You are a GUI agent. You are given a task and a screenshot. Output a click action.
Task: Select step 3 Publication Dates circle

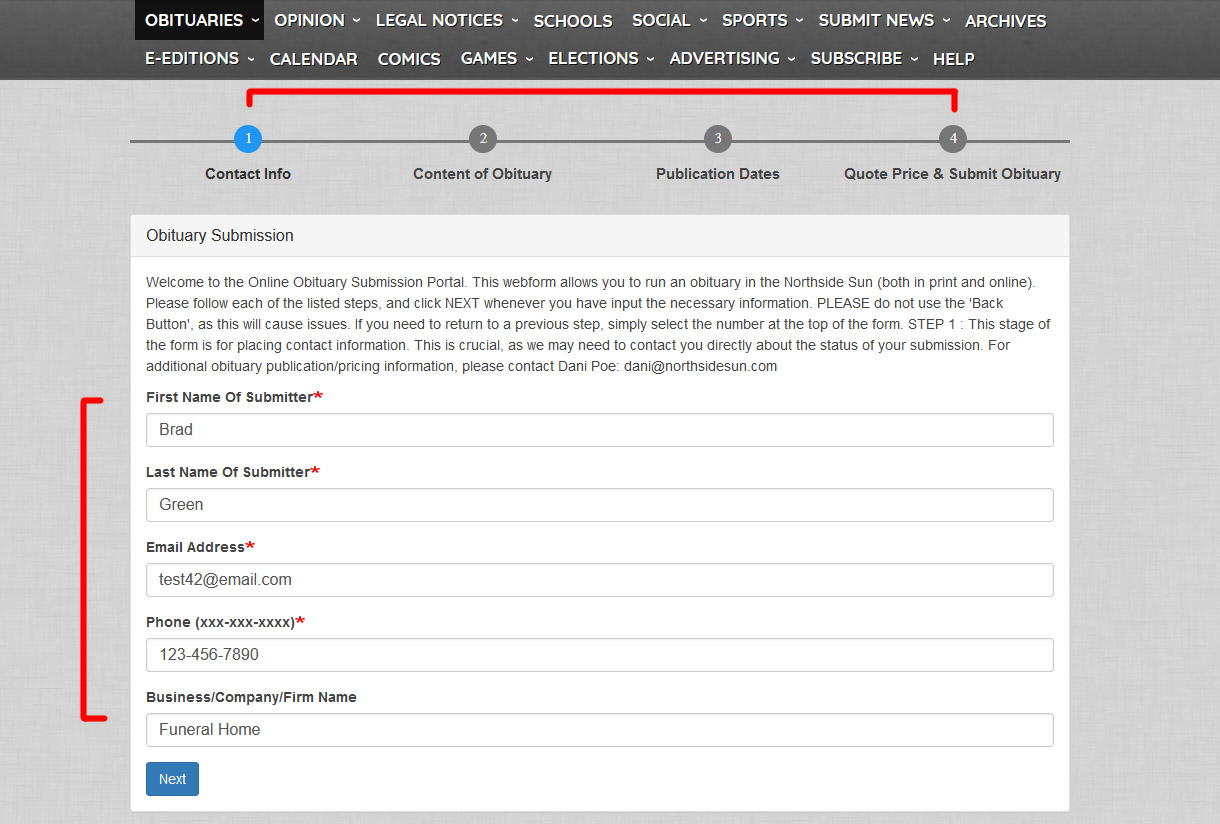click(x=717, y=139)
